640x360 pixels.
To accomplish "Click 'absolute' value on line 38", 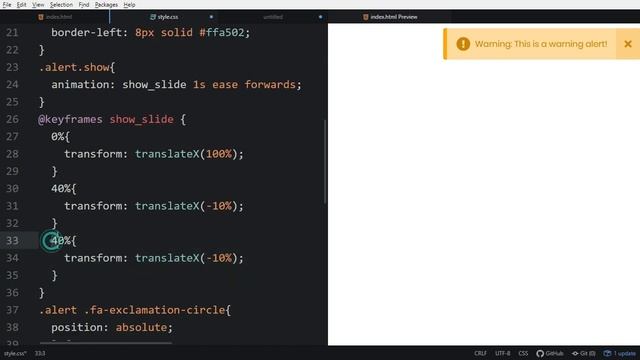I will pos(141,327).
